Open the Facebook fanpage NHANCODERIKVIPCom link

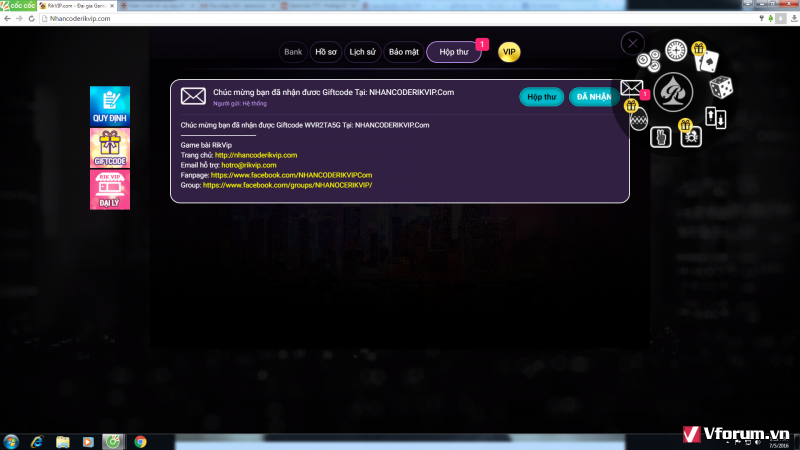point(291,175)
